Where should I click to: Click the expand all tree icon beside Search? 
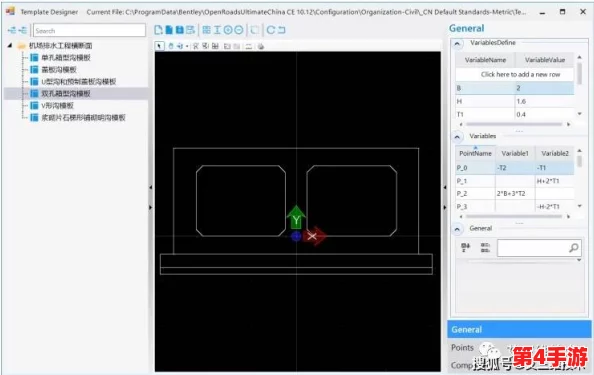pos(12,30)
